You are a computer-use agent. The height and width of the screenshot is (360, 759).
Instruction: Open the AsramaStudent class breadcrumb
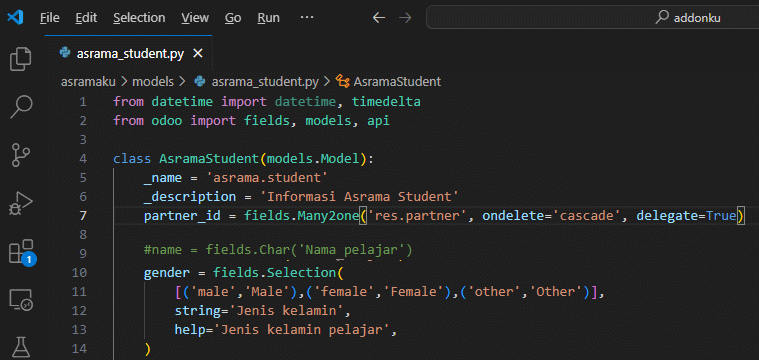tap(389, 82)
